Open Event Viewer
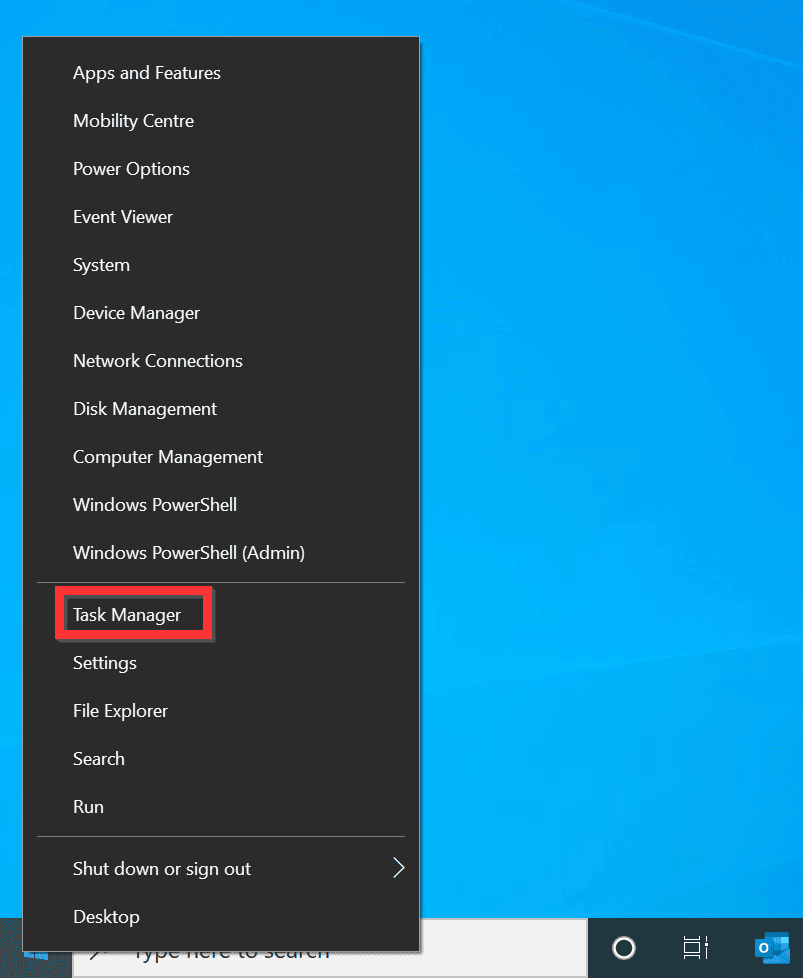Viewport: 803px width, 978px height. [122, 217]
